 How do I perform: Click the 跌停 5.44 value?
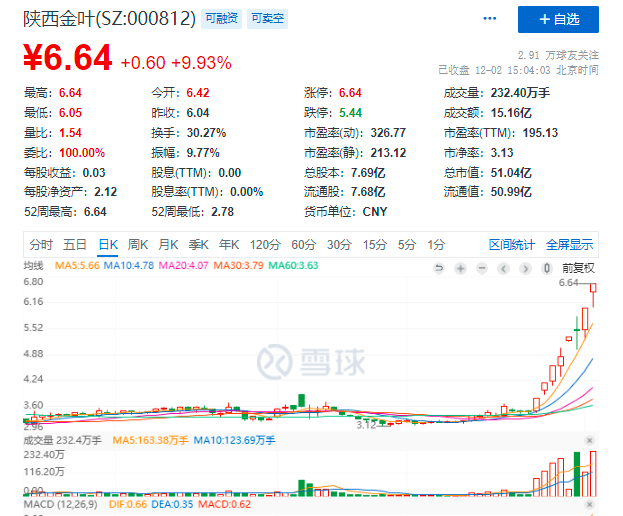point(350,113)
